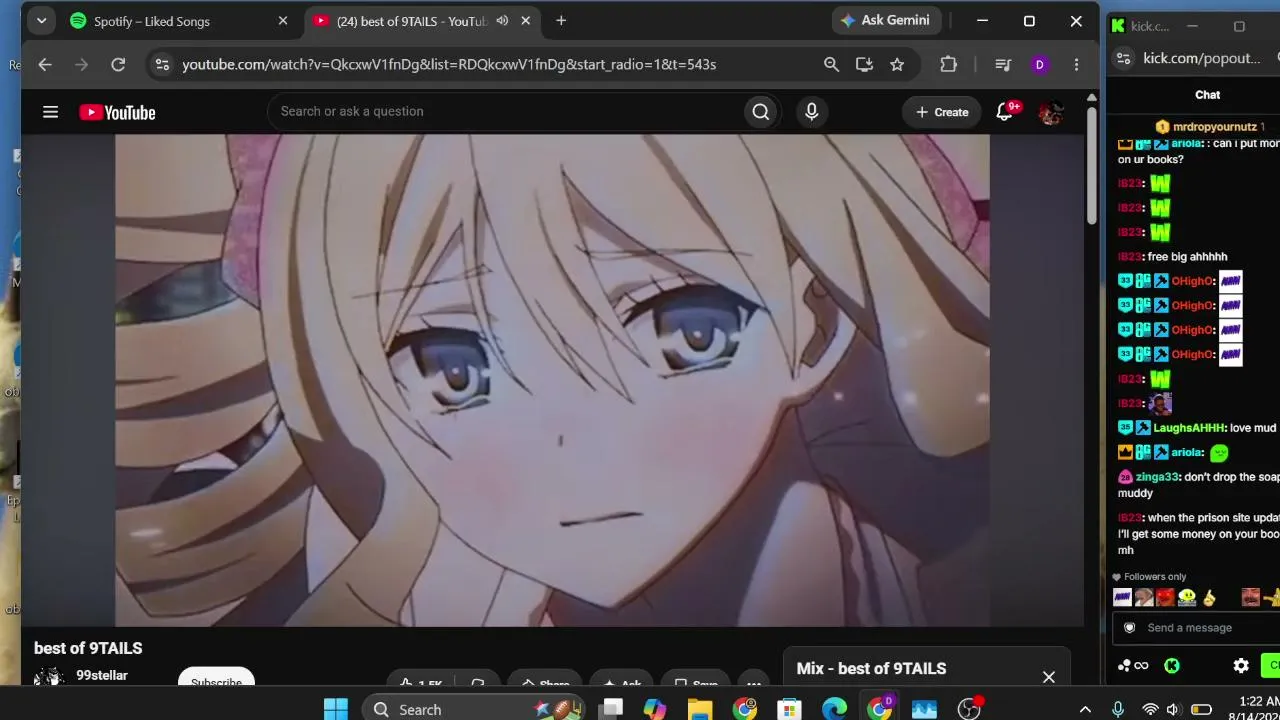
Task: Go back with the browser back arrow
Action: pos(45,64)
